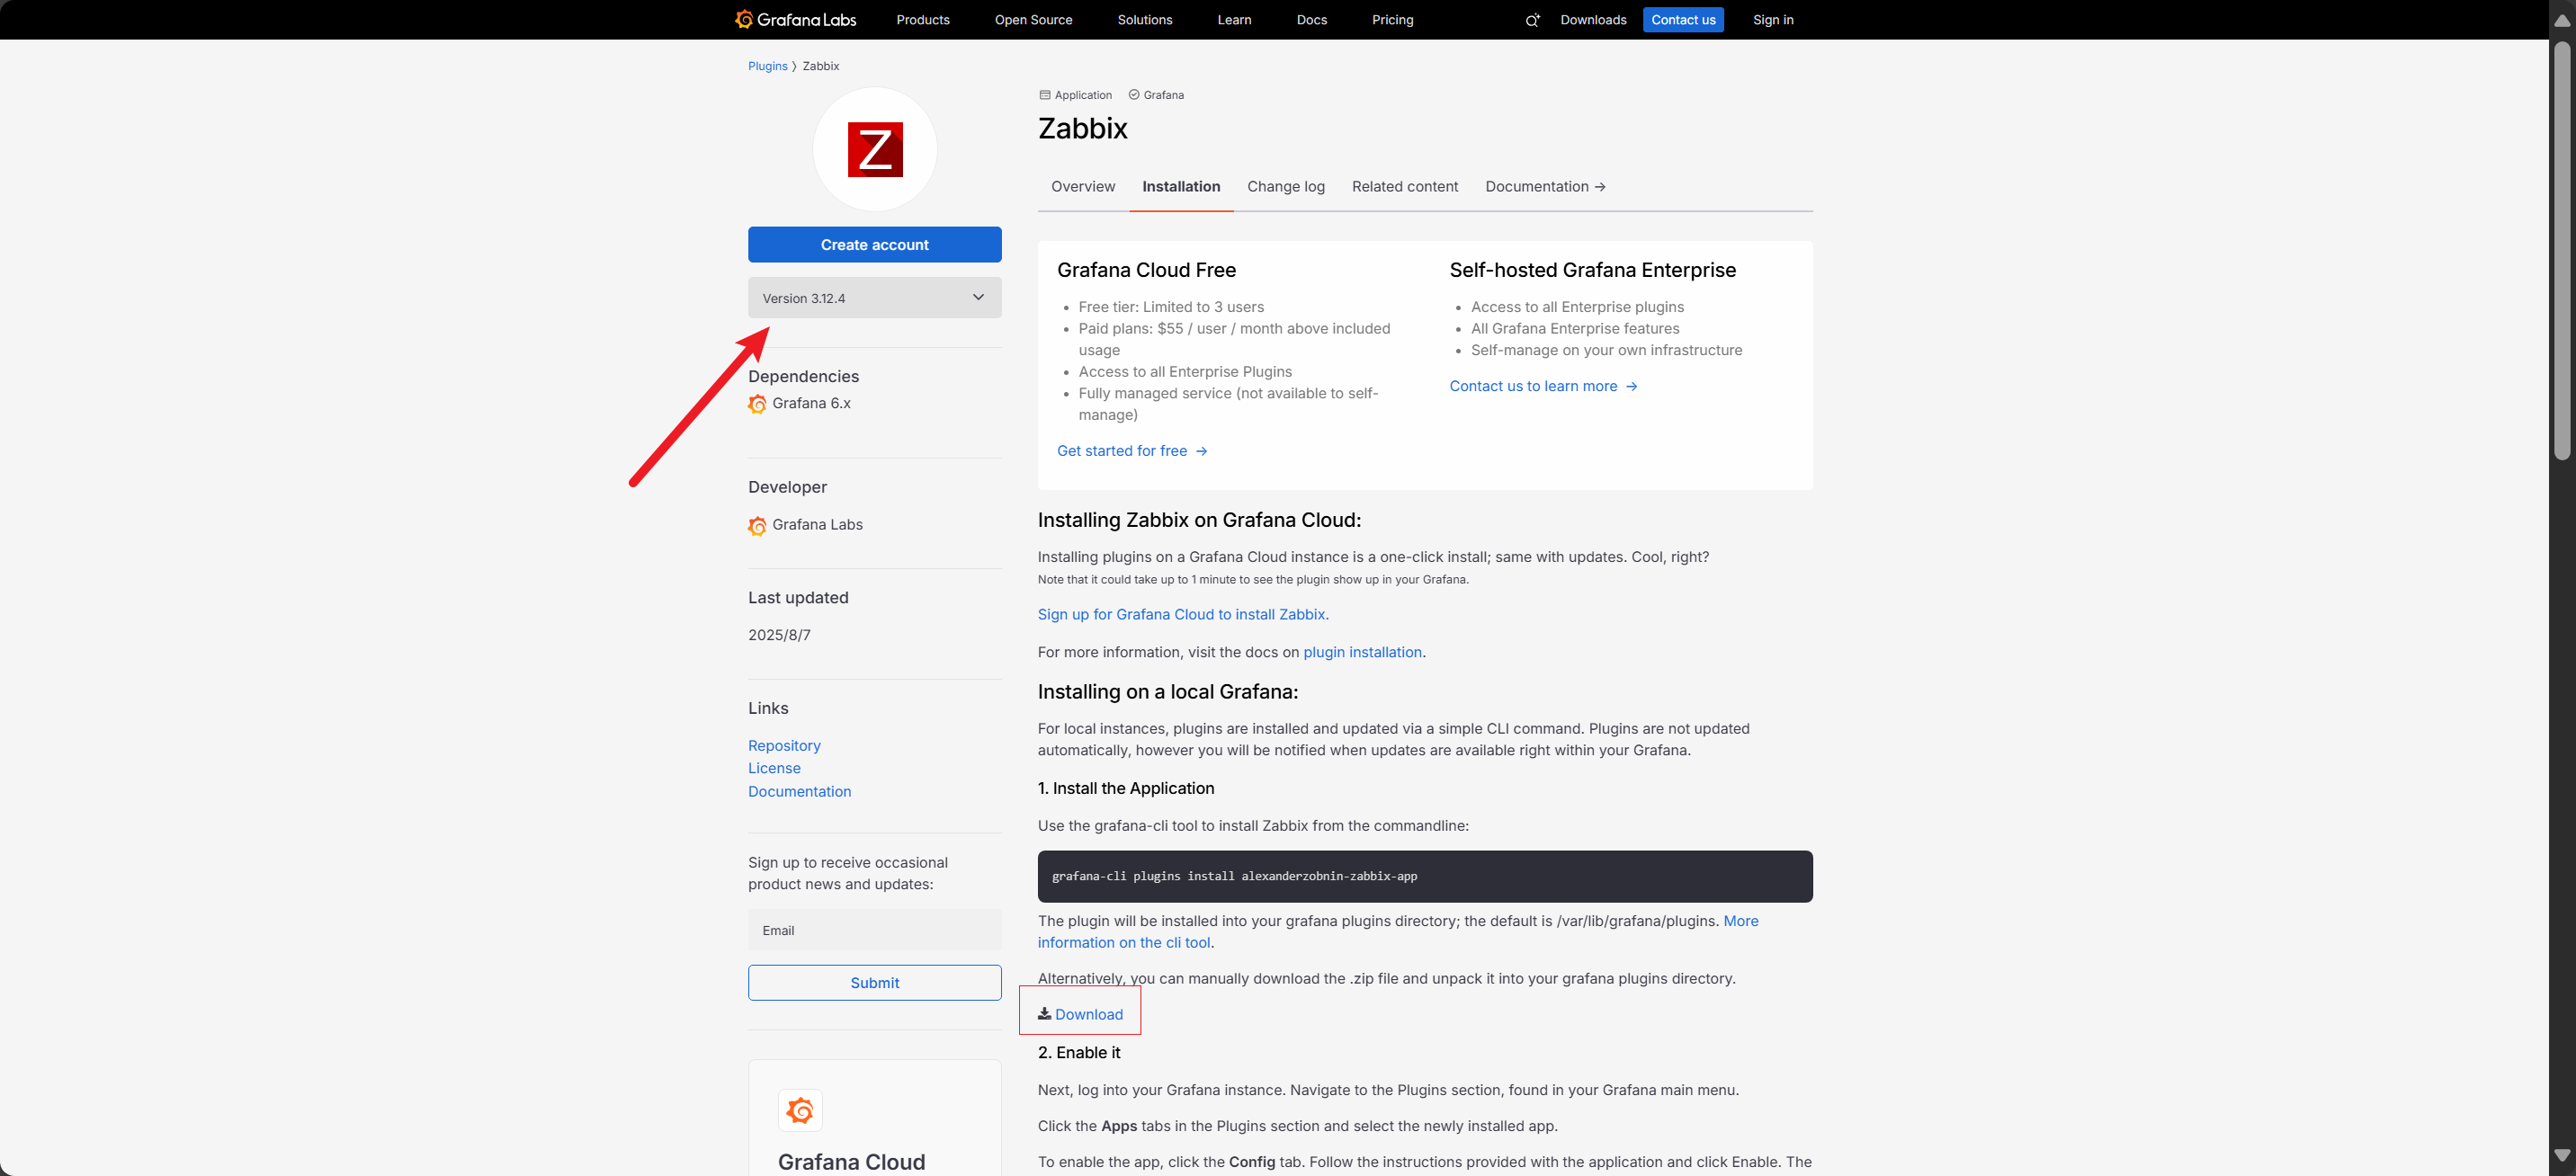
Task: Switch to the Overview tab
Action: (1082, 187)
